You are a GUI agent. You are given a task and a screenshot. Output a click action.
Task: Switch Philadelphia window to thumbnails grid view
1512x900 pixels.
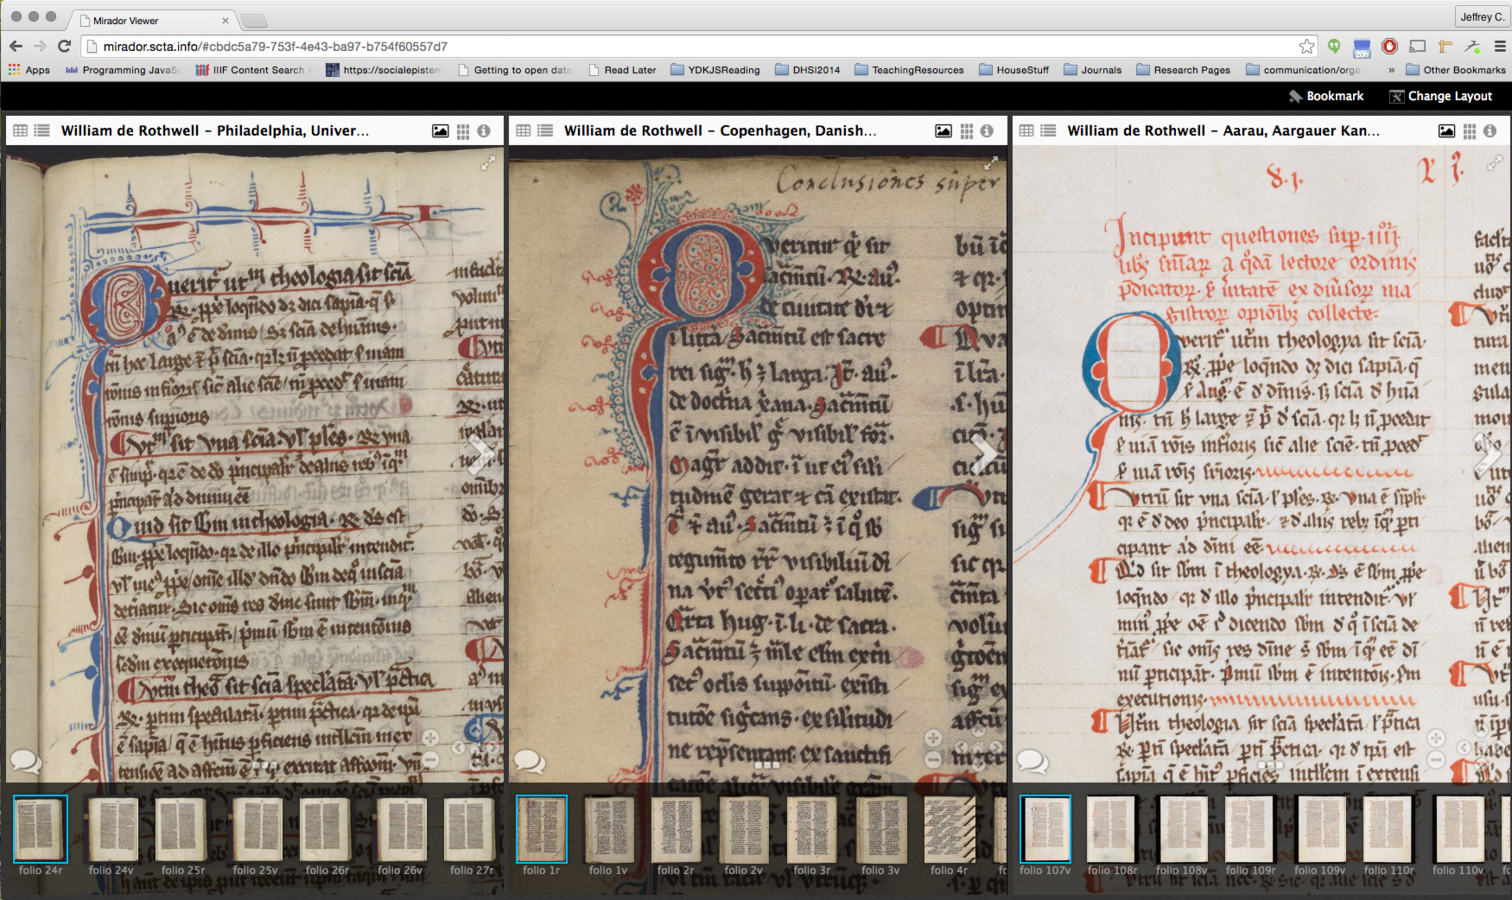(x=463, y=131)
